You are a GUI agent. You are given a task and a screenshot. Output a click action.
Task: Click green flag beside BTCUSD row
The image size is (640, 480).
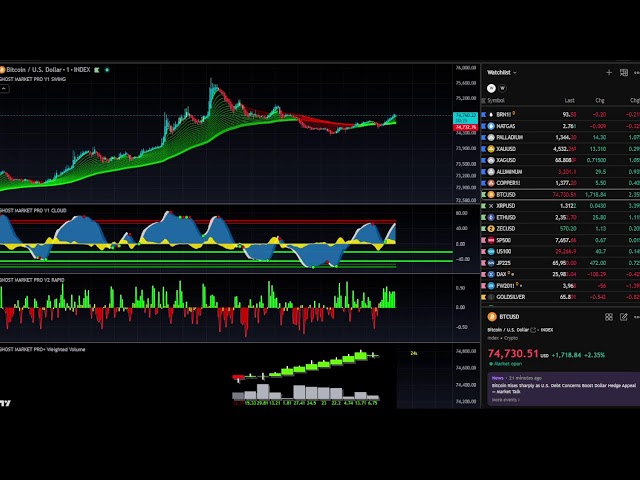click(484, 195)
